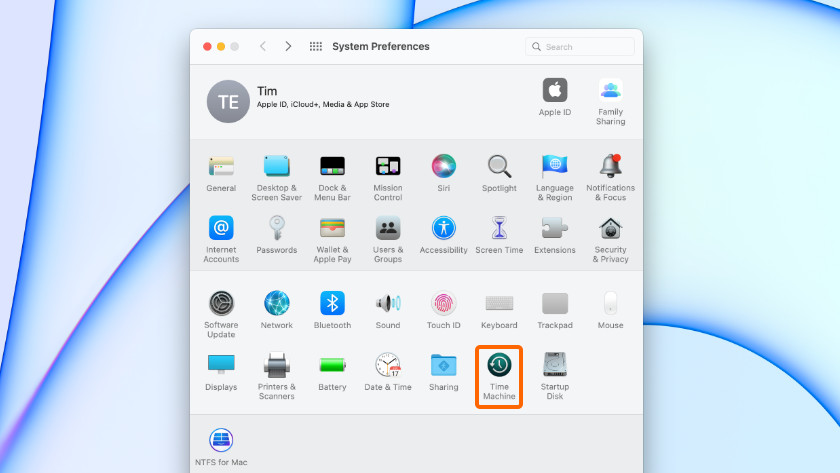Viewport: 840px width, 473px height.
Task: Click the TE user avatar
Action: pos(228,101)
